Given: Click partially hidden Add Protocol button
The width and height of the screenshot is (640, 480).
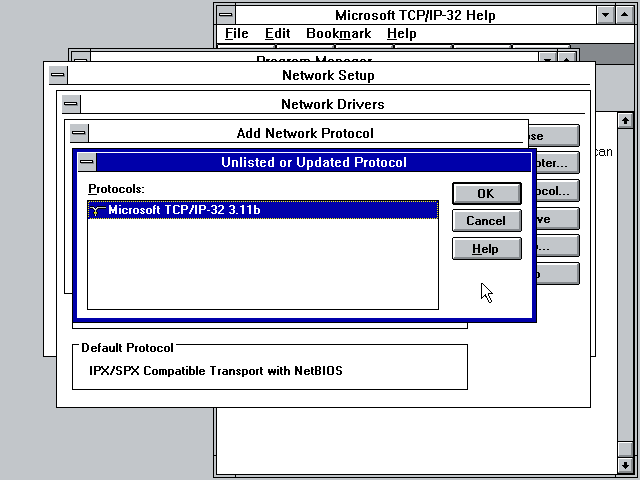Looking at the screenshot, I should (x=557, y=191).
